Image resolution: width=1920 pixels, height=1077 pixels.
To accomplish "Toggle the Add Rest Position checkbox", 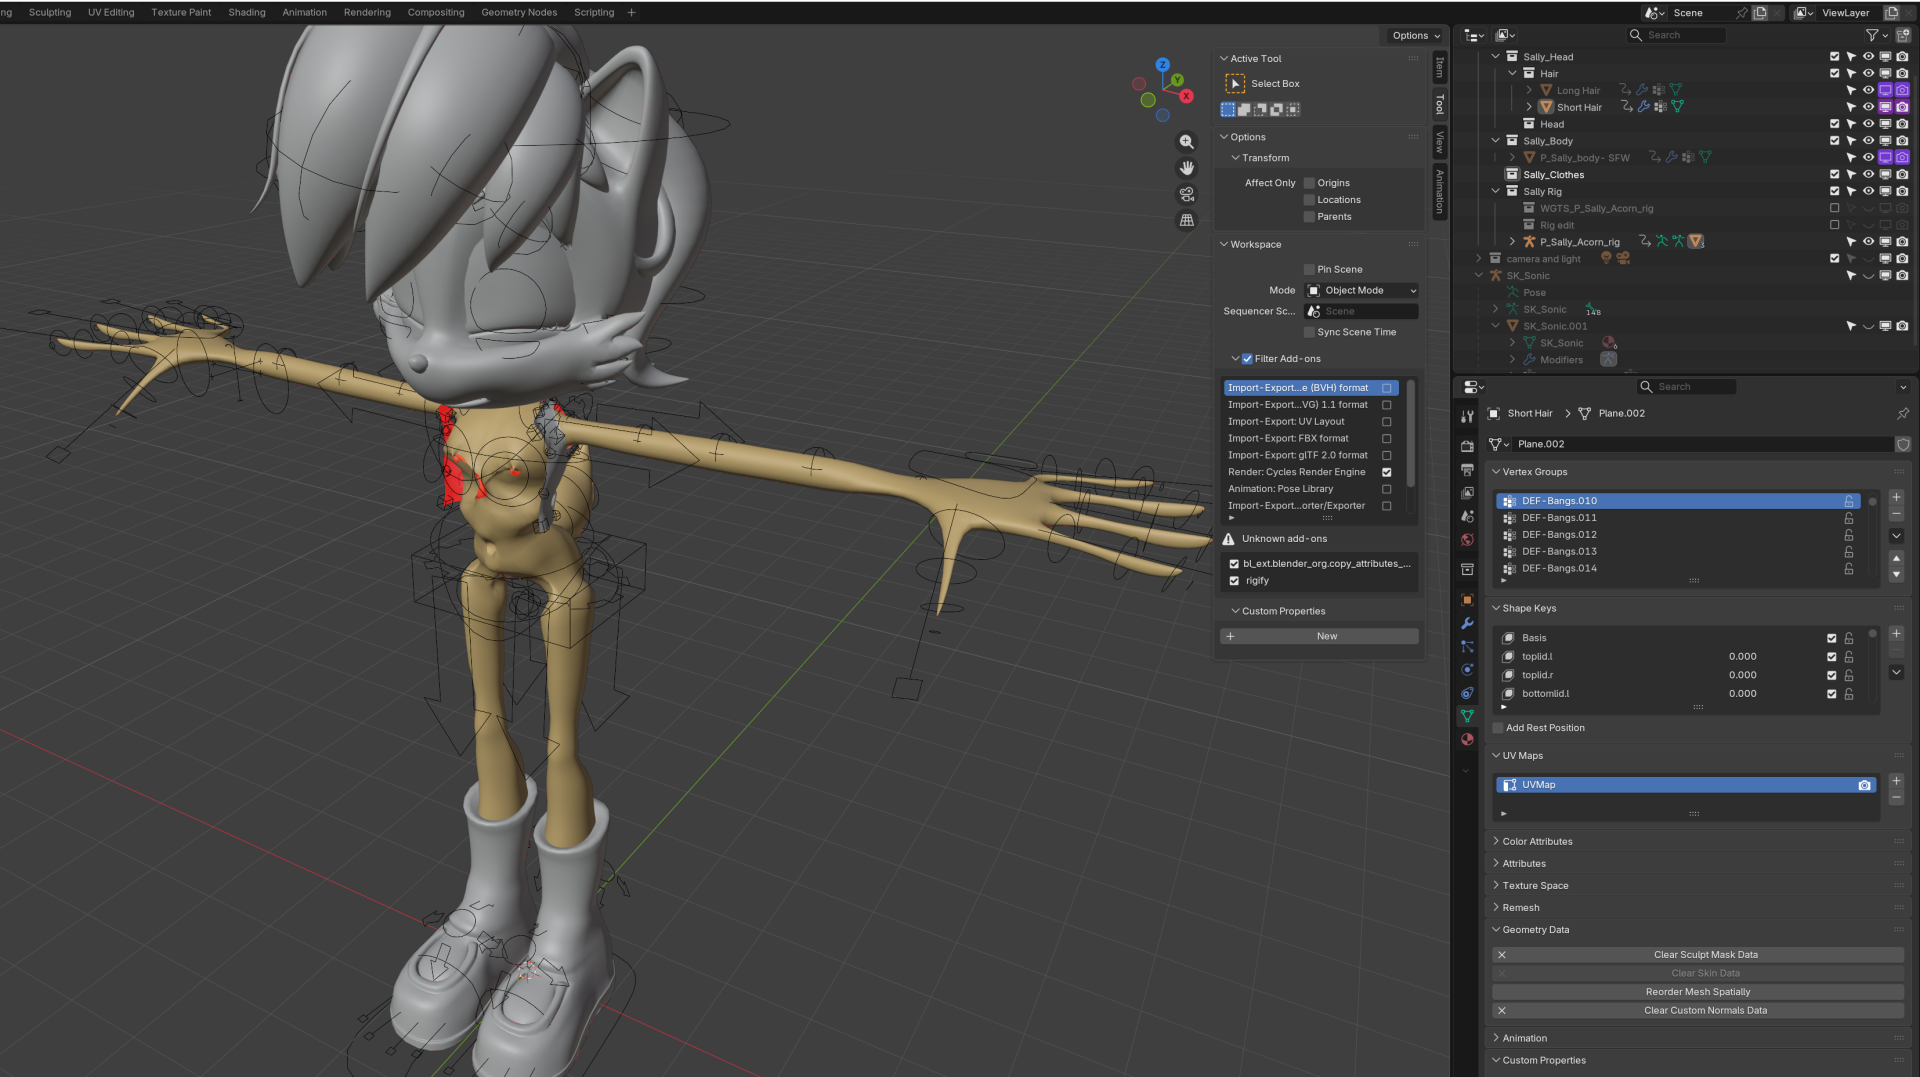I will (x=1498, y=728).
